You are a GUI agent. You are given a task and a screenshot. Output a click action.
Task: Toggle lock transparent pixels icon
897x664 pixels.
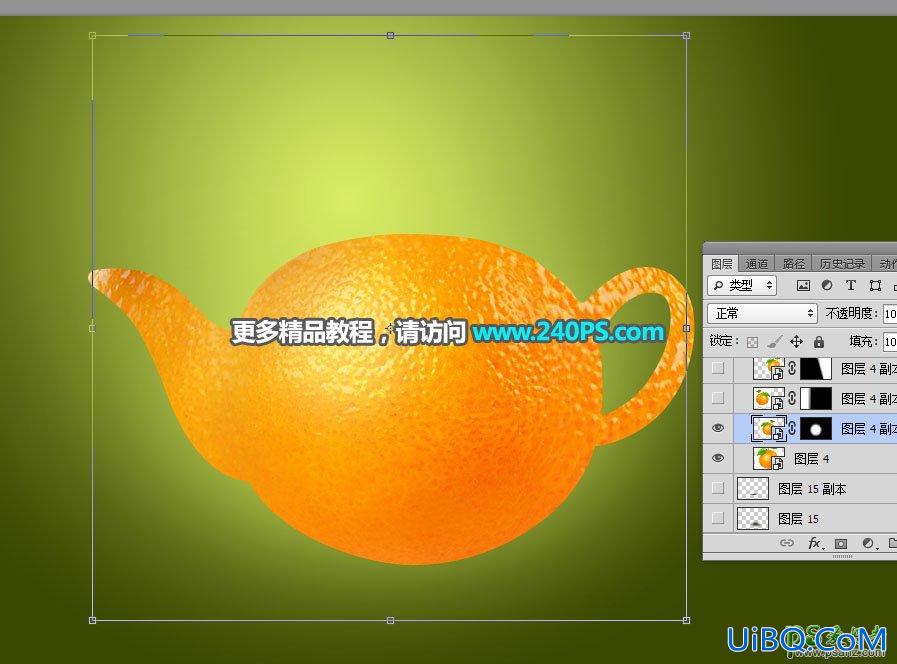point(752,342)
